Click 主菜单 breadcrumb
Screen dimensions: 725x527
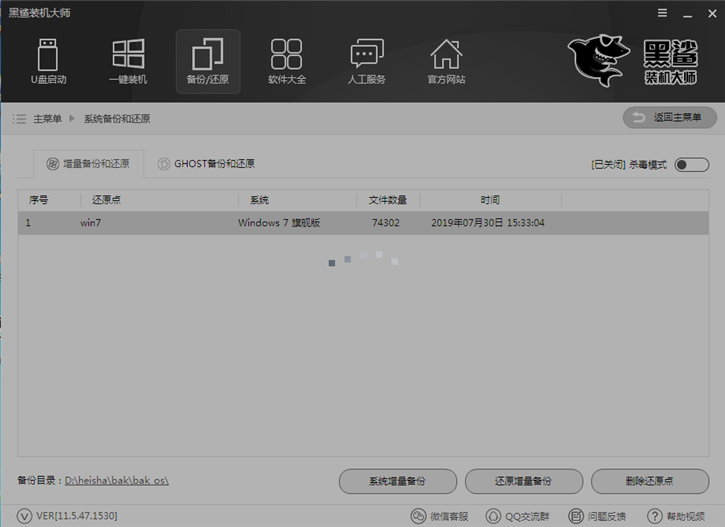(47, 119)
